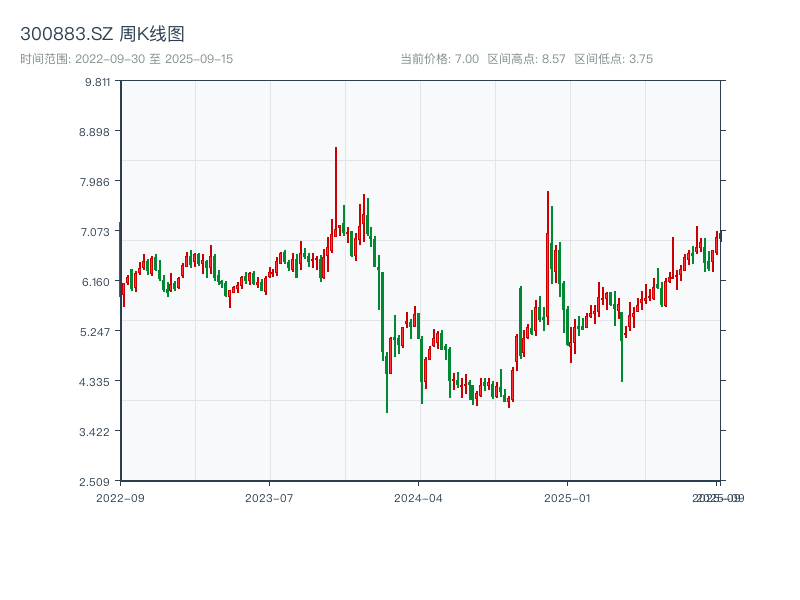Screen dimensions: 800x600
Task: Click y-axis value 7.986
Action: pyautogui.click(x=94, y=182)
